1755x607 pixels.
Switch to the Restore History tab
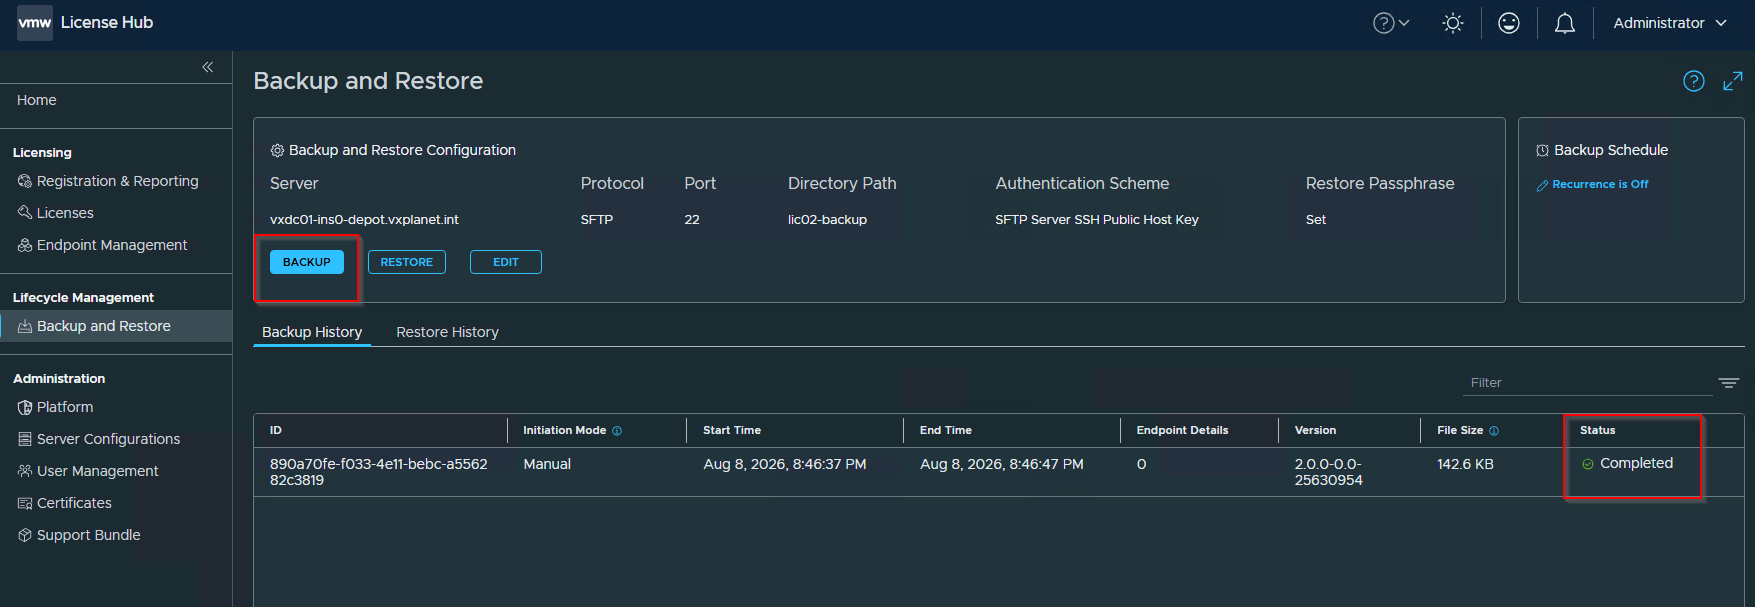[447, 332]
